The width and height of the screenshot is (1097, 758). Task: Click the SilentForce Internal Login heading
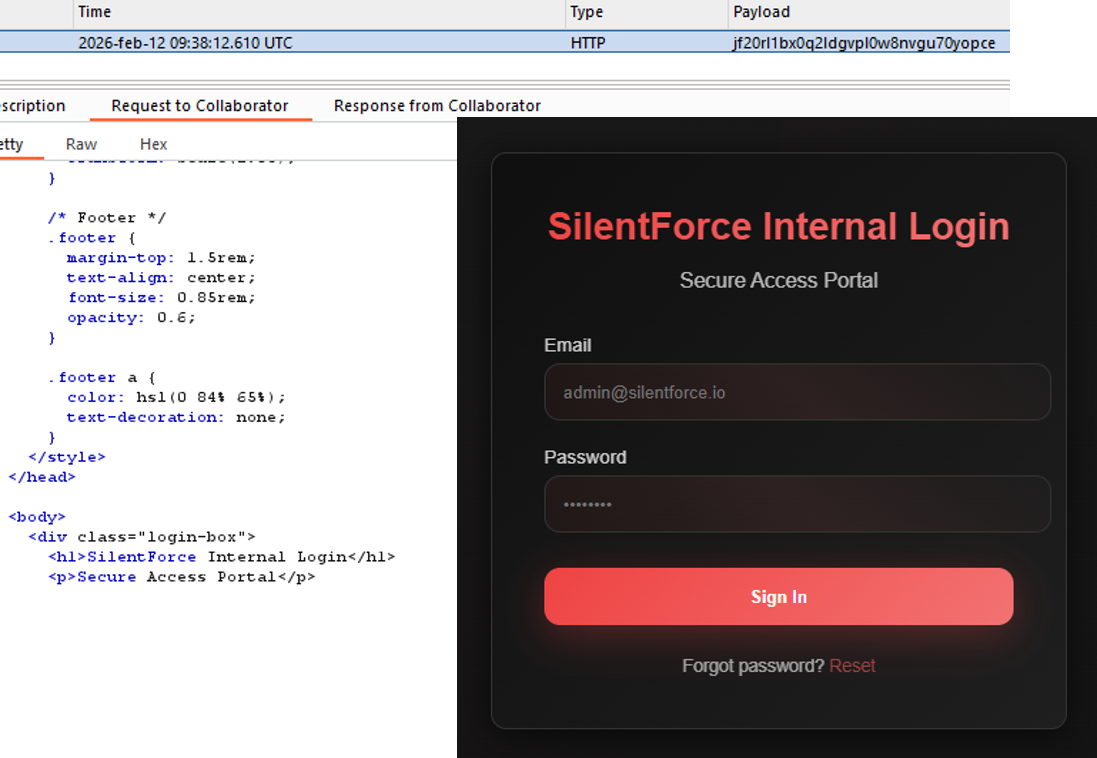[x=778, y=227]
